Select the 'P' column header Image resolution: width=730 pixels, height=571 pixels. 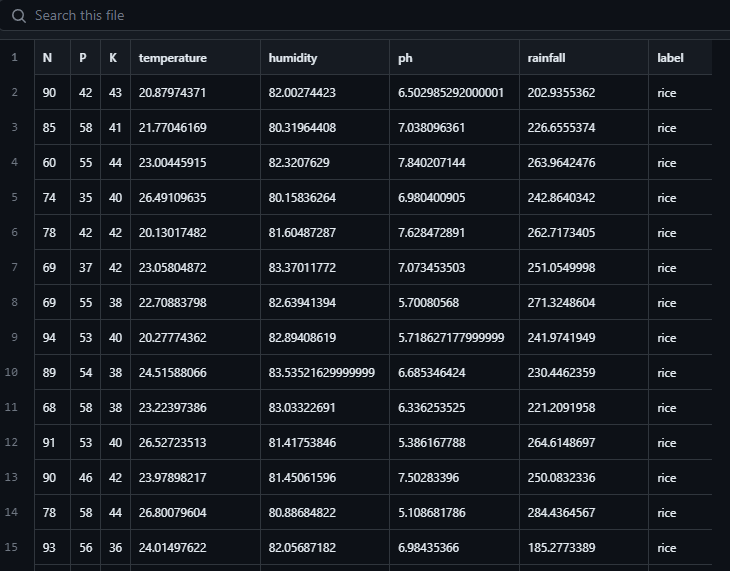(86, 57)
